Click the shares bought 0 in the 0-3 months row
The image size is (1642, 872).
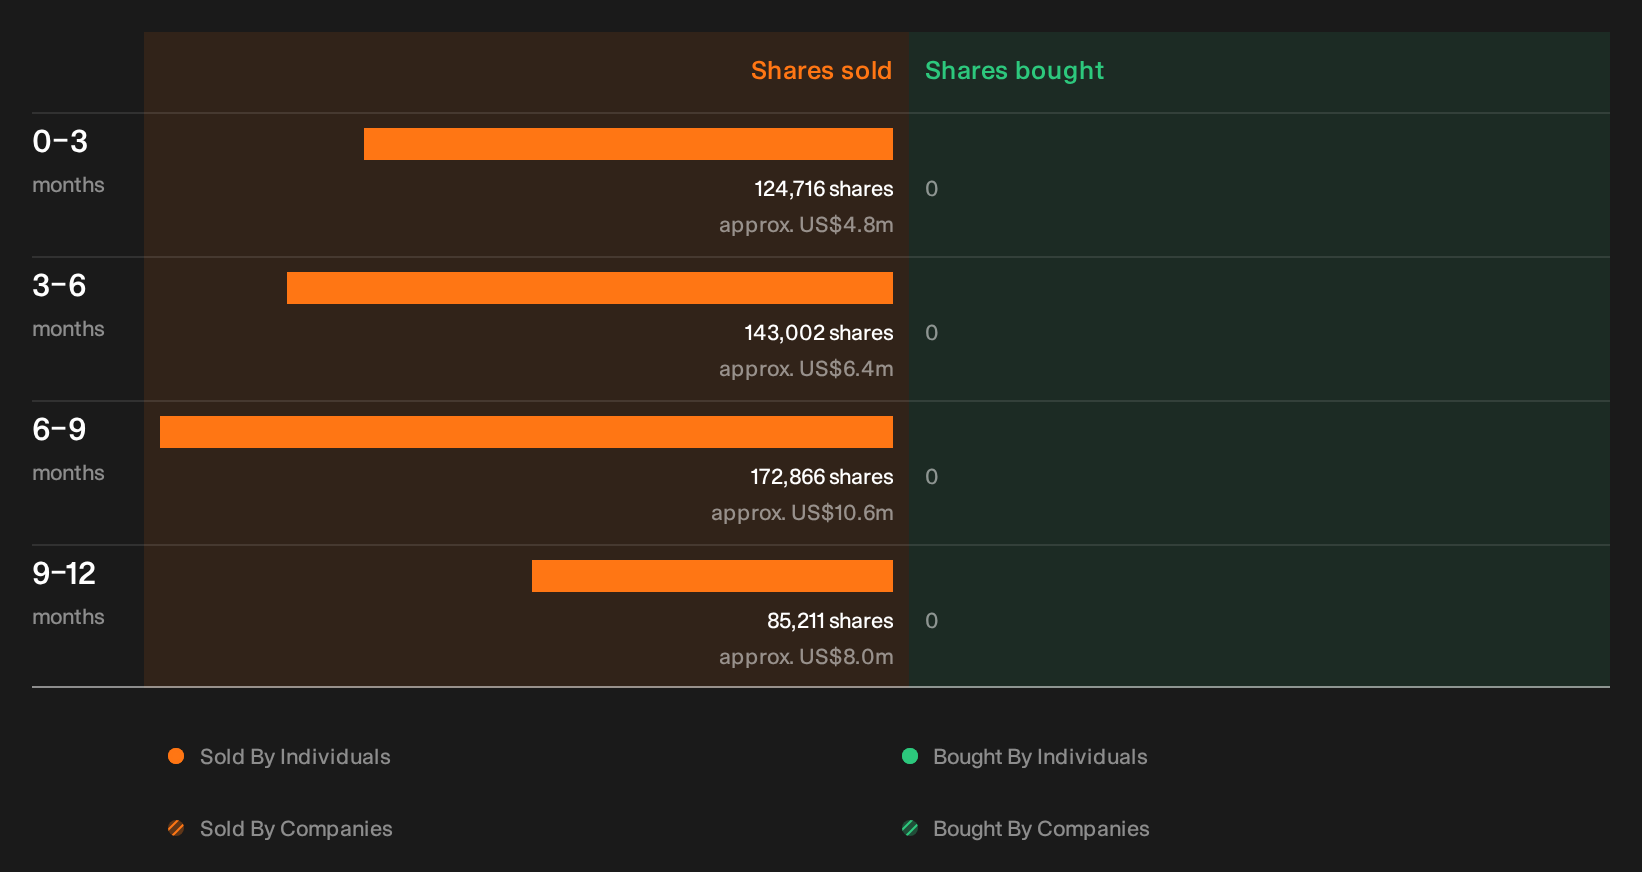pos(931,189)
